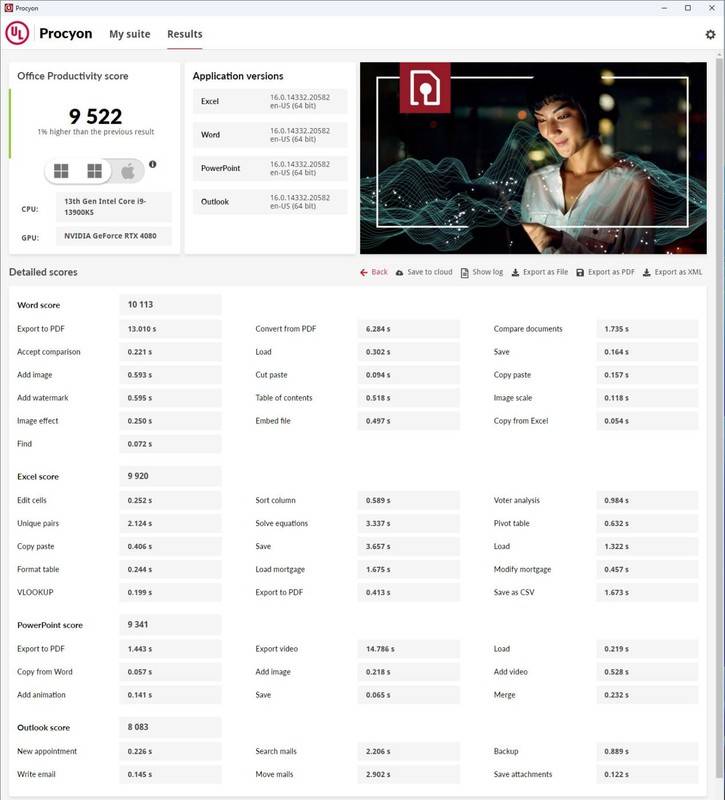Viewport: 725px width, 800px height.
Task: Select the Windows logo directly beside the Apple logo
Action: click(94, 171)
